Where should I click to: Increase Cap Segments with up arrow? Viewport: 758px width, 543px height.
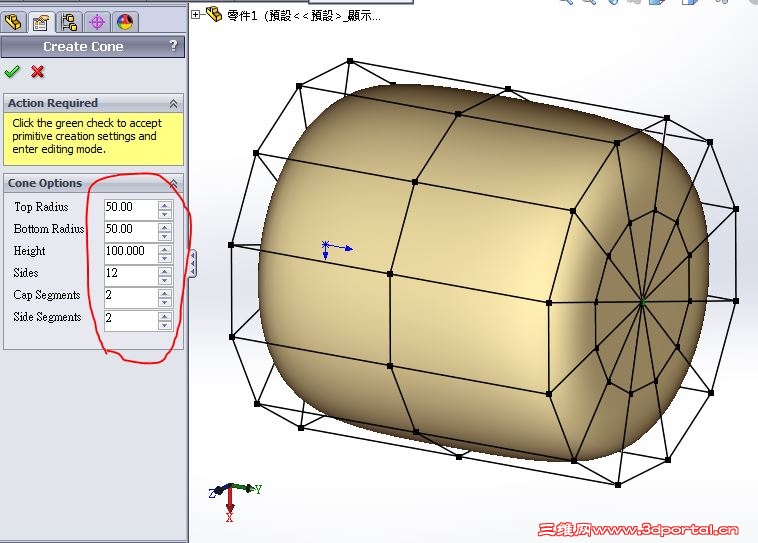[165, 293]
